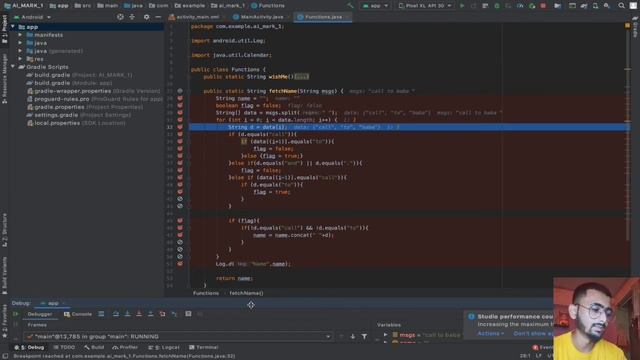Screen dimensions: 640x360
Task: Toggle breakpoint on name.concat line
Action: (180, 235)
